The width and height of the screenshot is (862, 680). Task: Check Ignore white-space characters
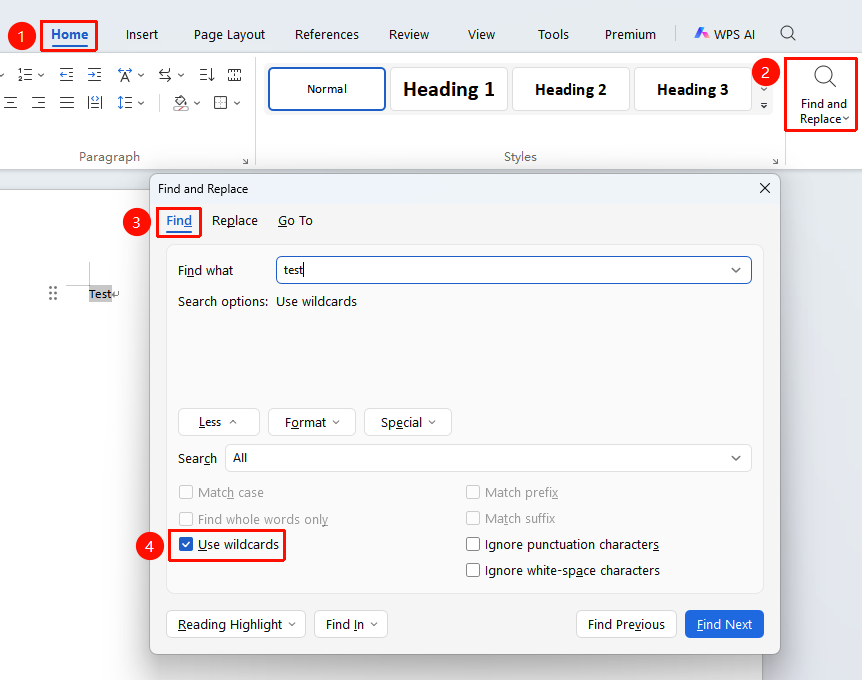[x=473, y=570]
